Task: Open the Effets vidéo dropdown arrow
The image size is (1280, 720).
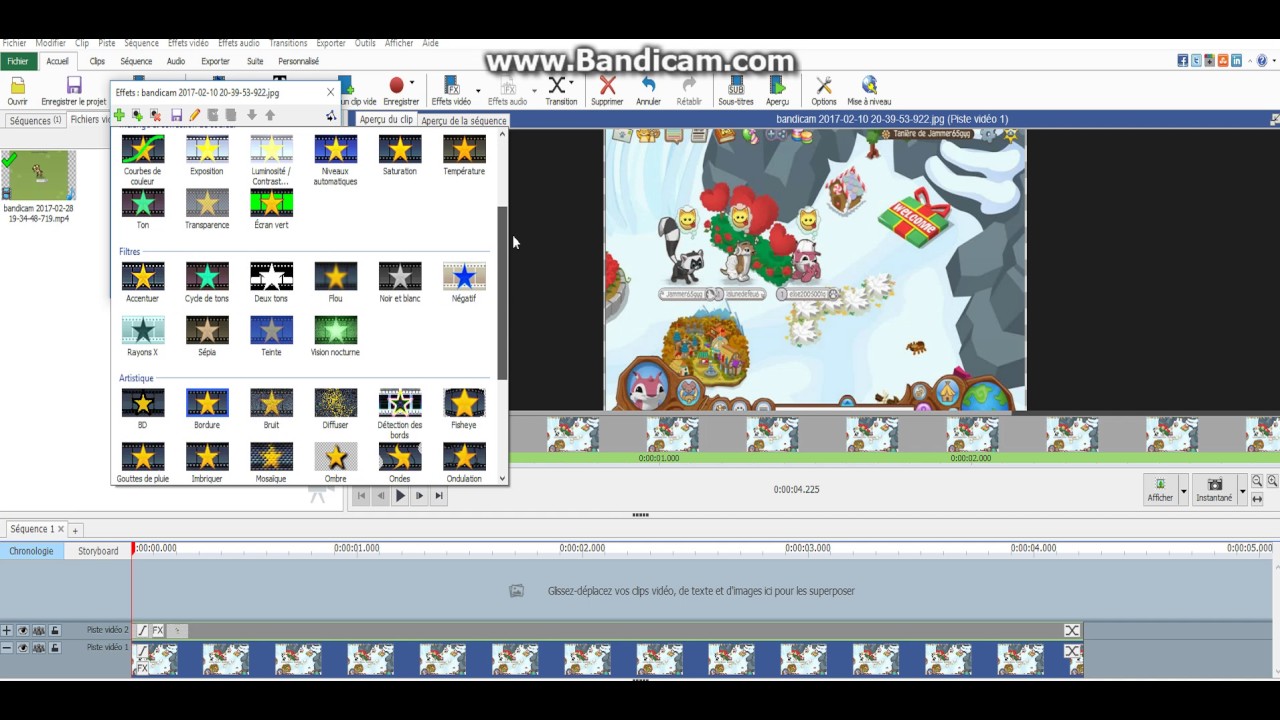Action: tap(478, 91)
